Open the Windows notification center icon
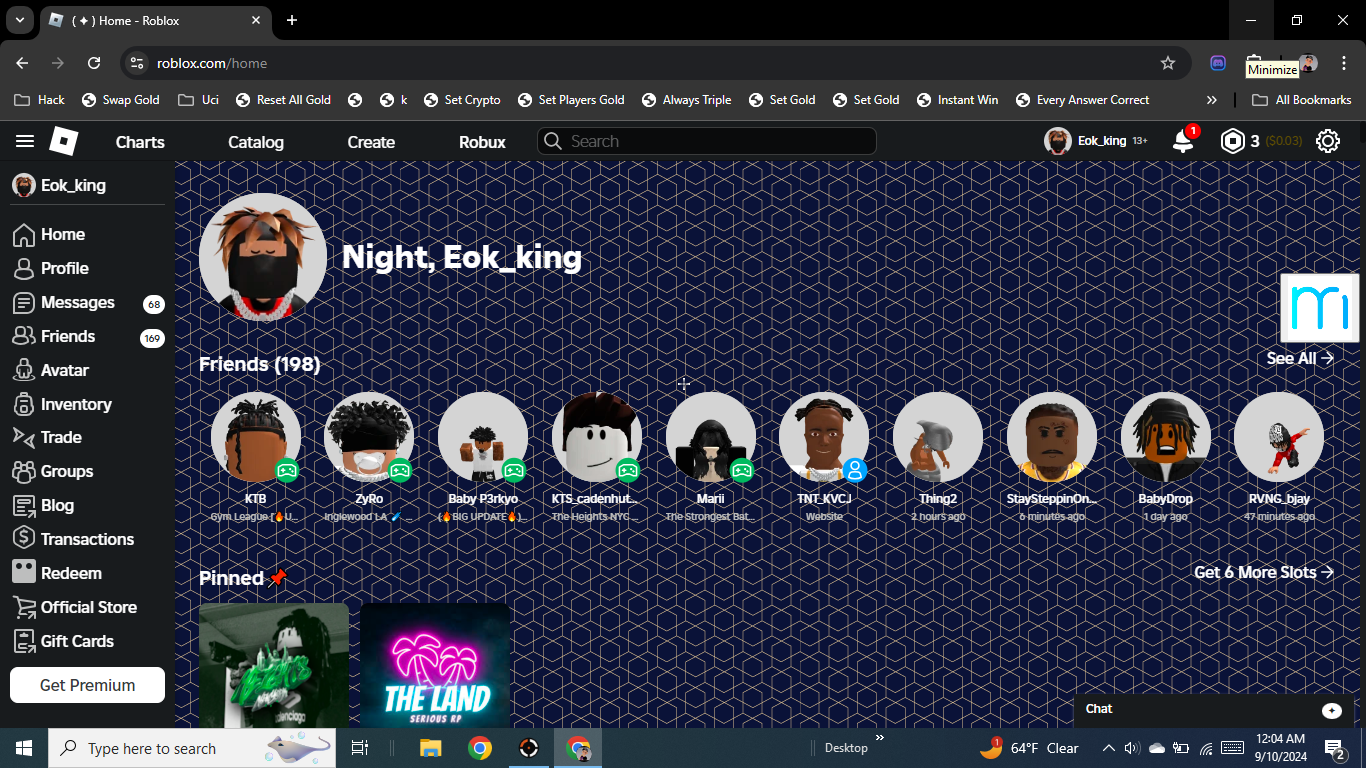 (1335, 748)
